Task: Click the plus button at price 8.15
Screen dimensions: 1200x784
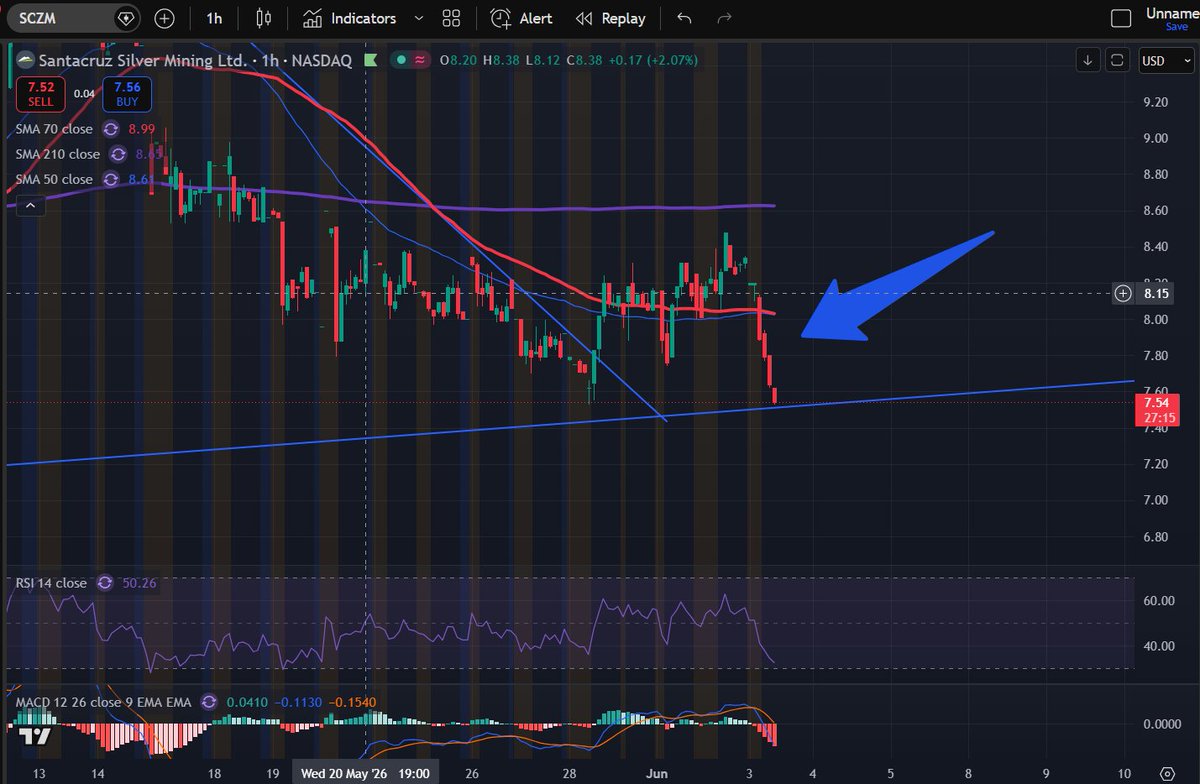Action: 1124,293
